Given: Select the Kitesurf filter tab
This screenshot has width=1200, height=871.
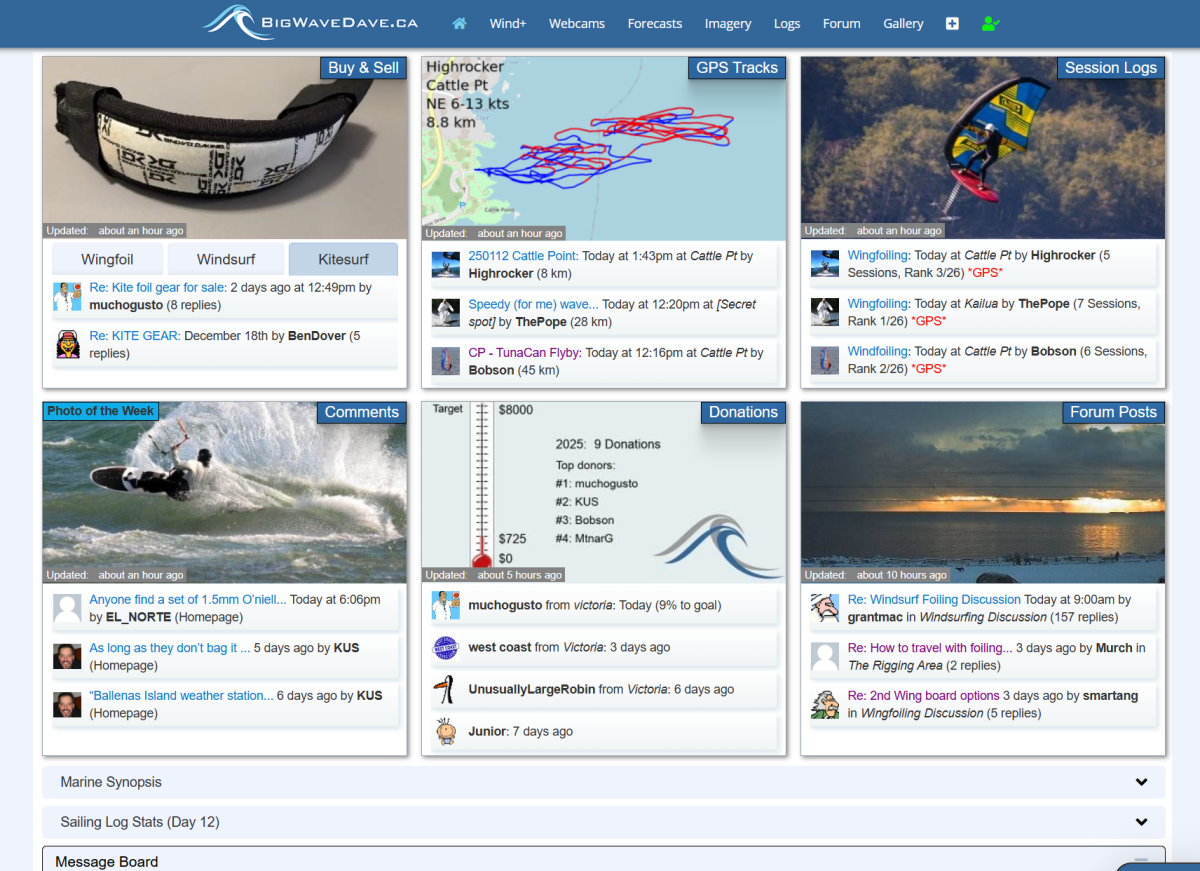Looking at the screenshot, I should [x=343, y=259].
